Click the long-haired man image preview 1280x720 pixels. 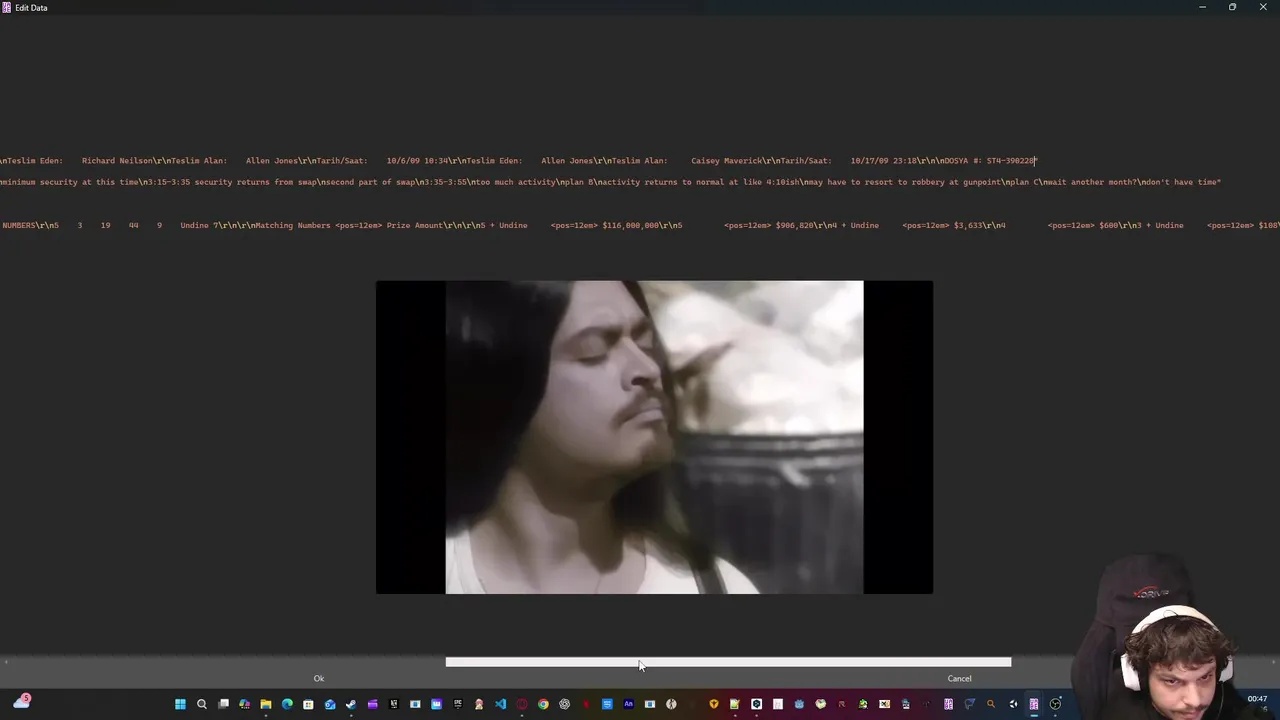654,437
